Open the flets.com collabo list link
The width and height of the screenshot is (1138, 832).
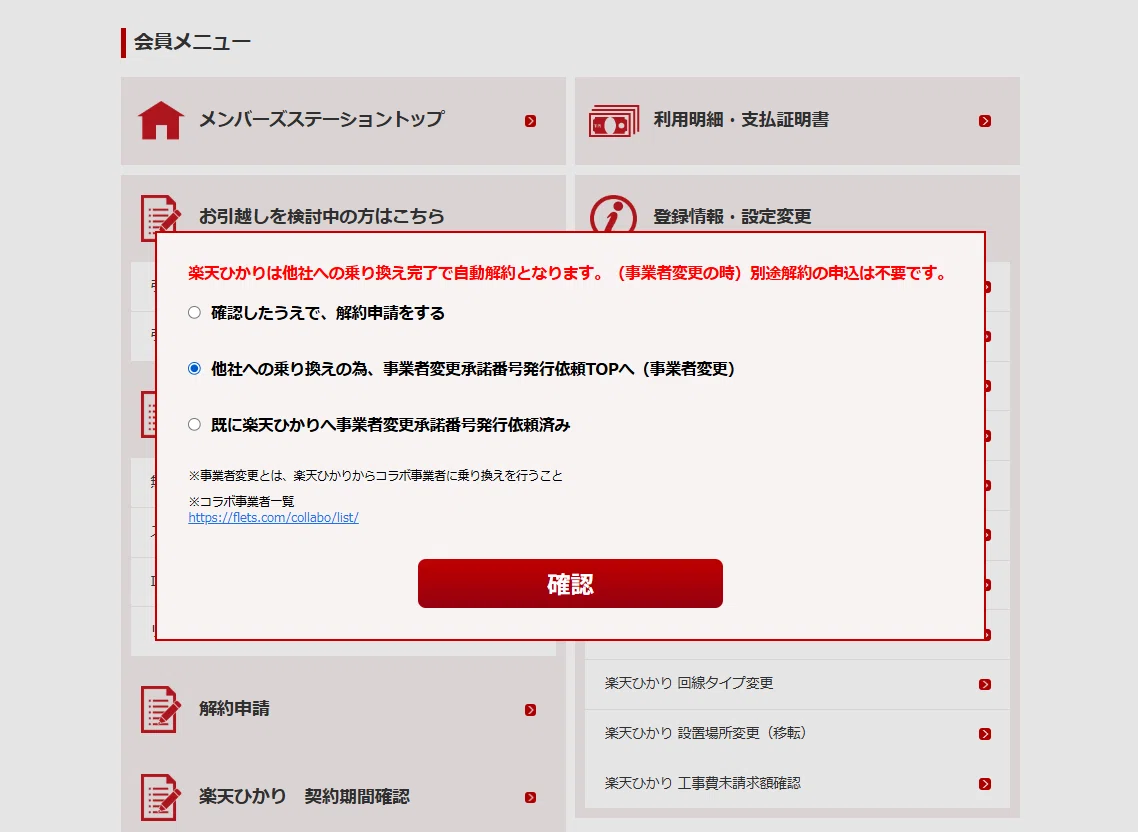point(274,518)
